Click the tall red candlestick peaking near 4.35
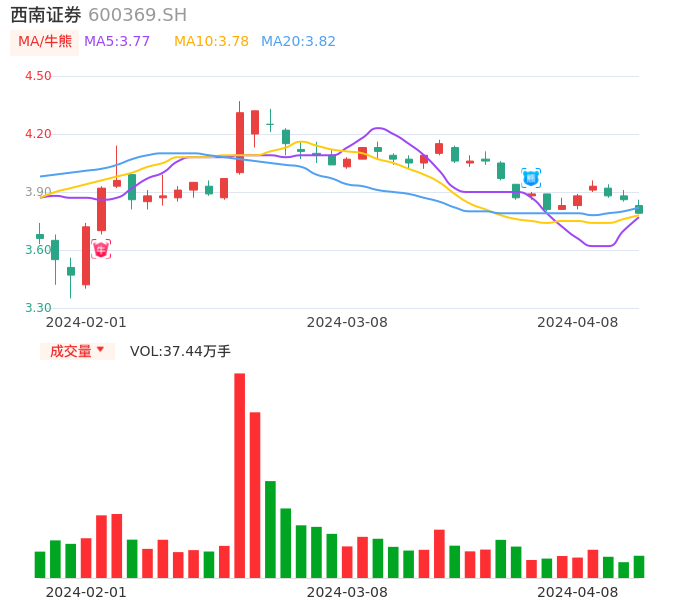Image resolution: width=686 pixels, height=606 pixels. [x=240, y=142]
